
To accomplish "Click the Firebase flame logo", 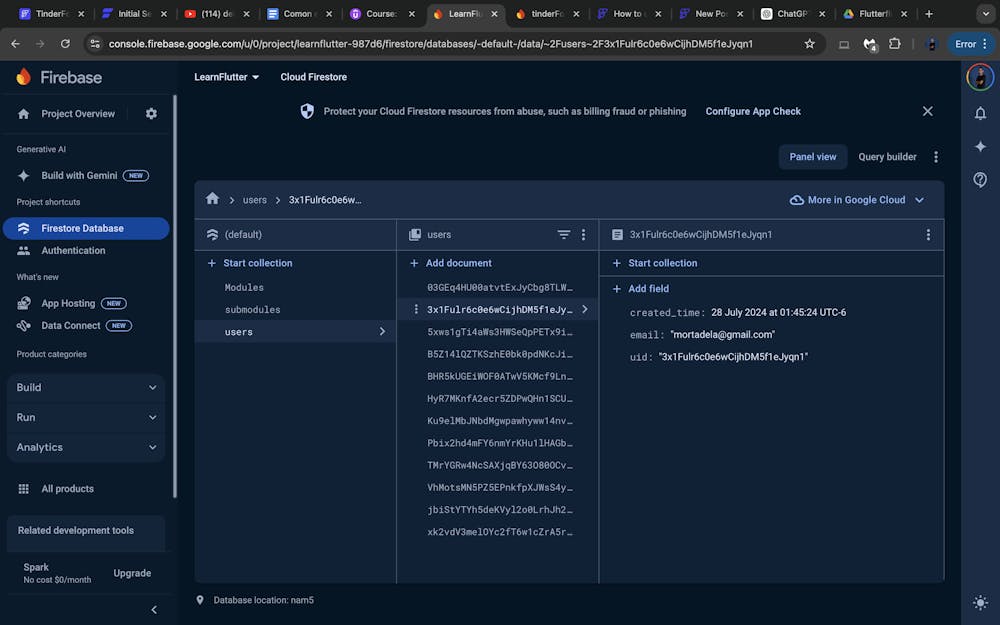I will click(24, 77).
